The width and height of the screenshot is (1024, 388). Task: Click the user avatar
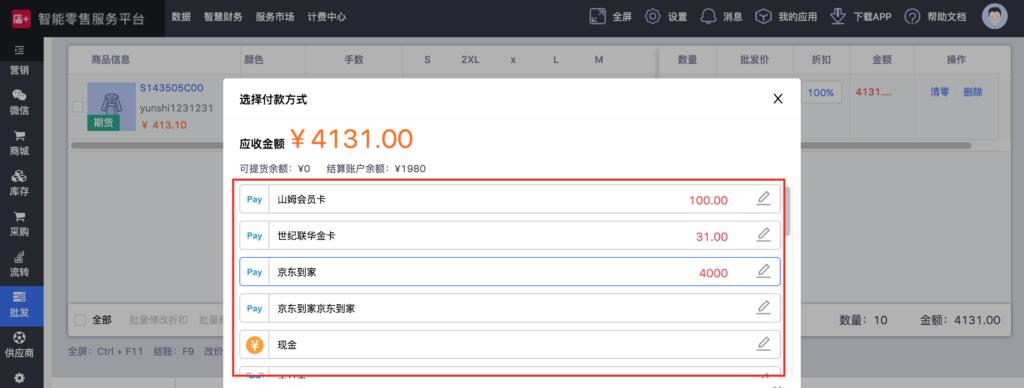[x=995, y=17]
